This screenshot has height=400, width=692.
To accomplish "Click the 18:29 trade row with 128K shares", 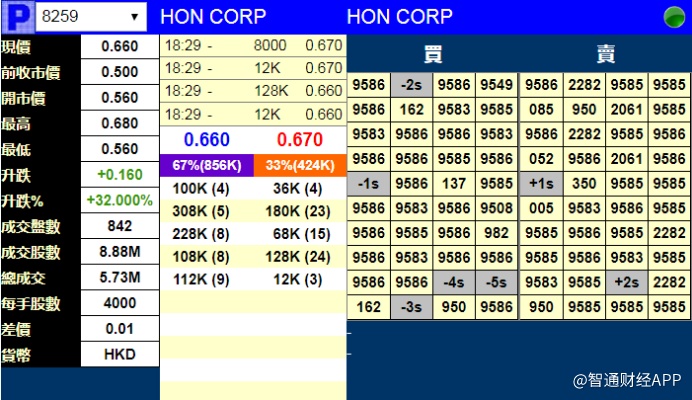I will coord(253,91).
